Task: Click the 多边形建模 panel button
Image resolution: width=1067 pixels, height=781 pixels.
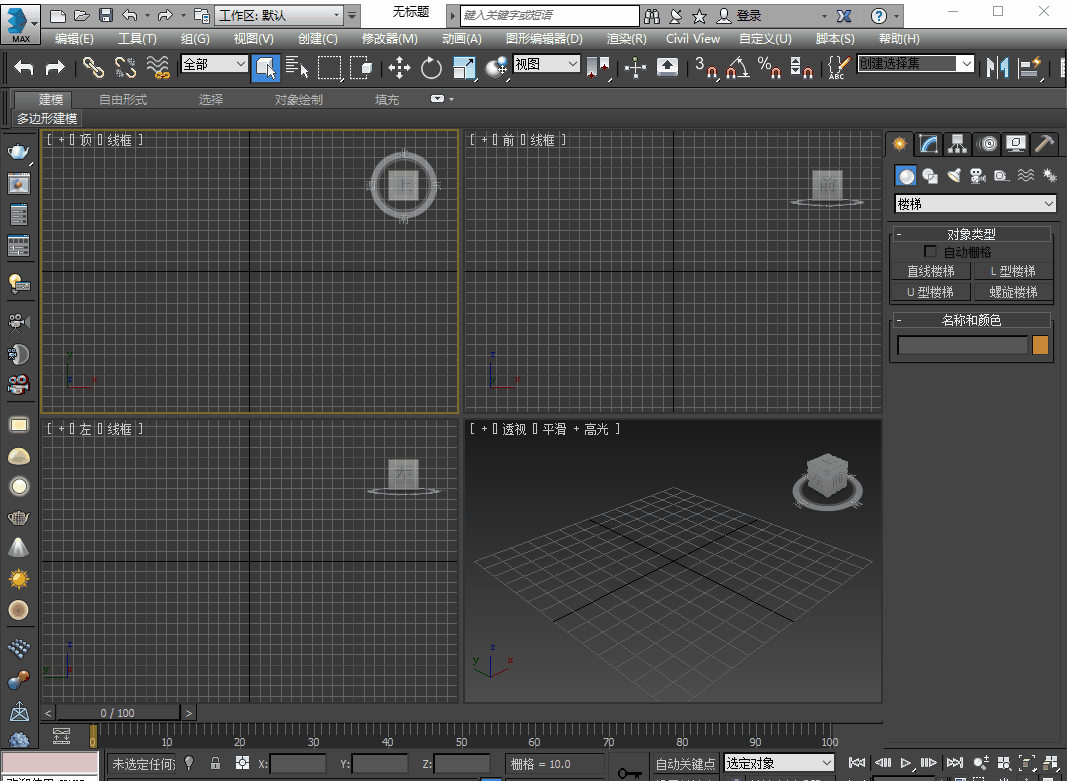Action: (47, 118)
